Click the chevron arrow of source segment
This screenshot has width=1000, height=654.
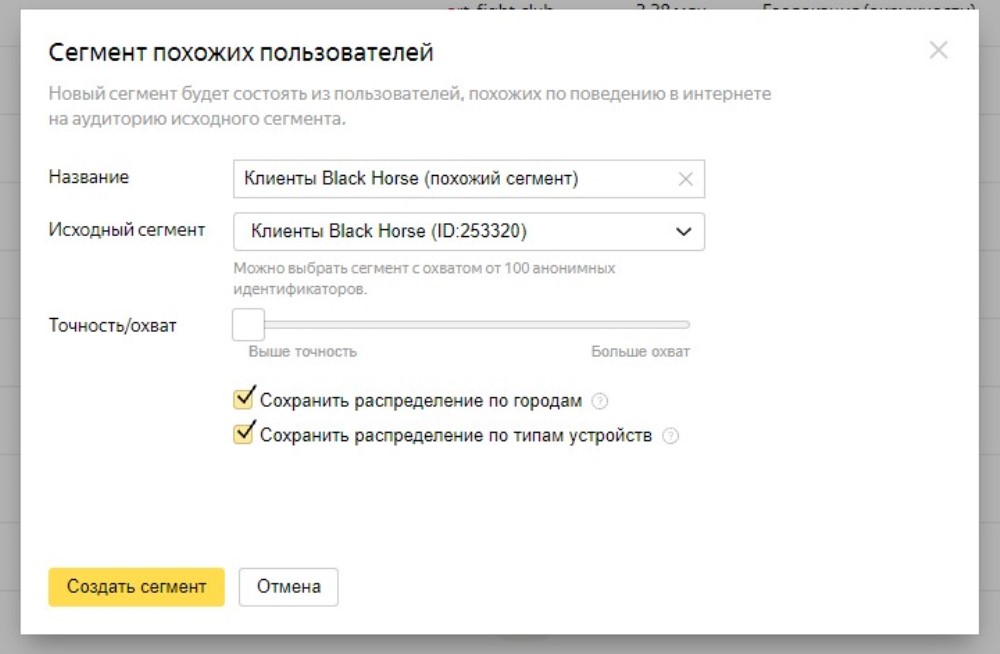684,232
